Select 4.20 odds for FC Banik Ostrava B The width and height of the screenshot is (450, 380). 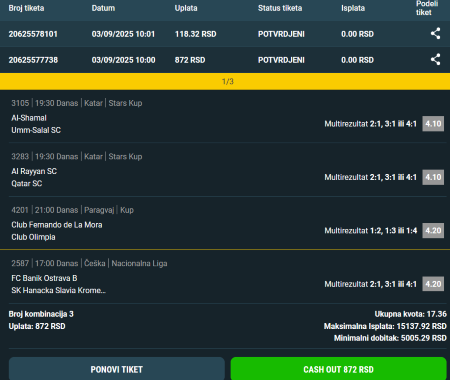tap(433, 284)
